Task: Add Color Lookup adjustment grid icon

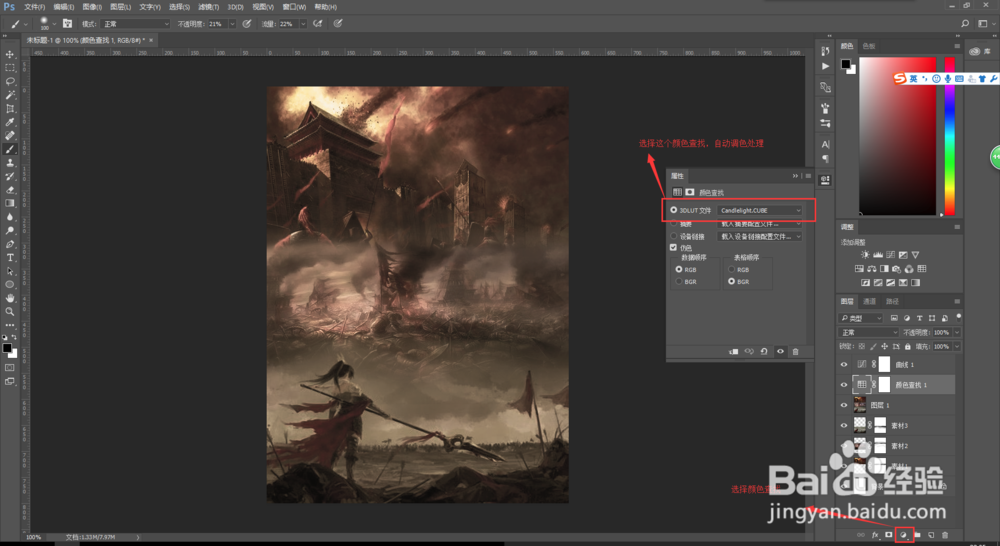Action: 922,269
